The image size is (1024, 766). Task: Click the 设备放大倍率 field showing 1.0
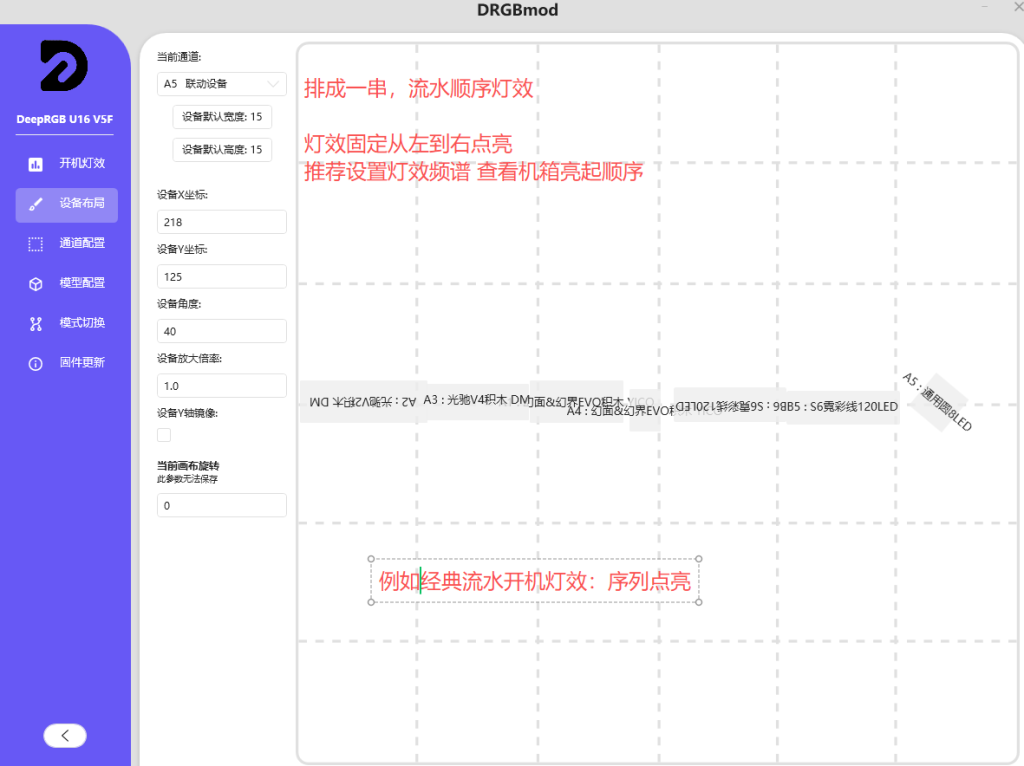(x=221, y=386)
